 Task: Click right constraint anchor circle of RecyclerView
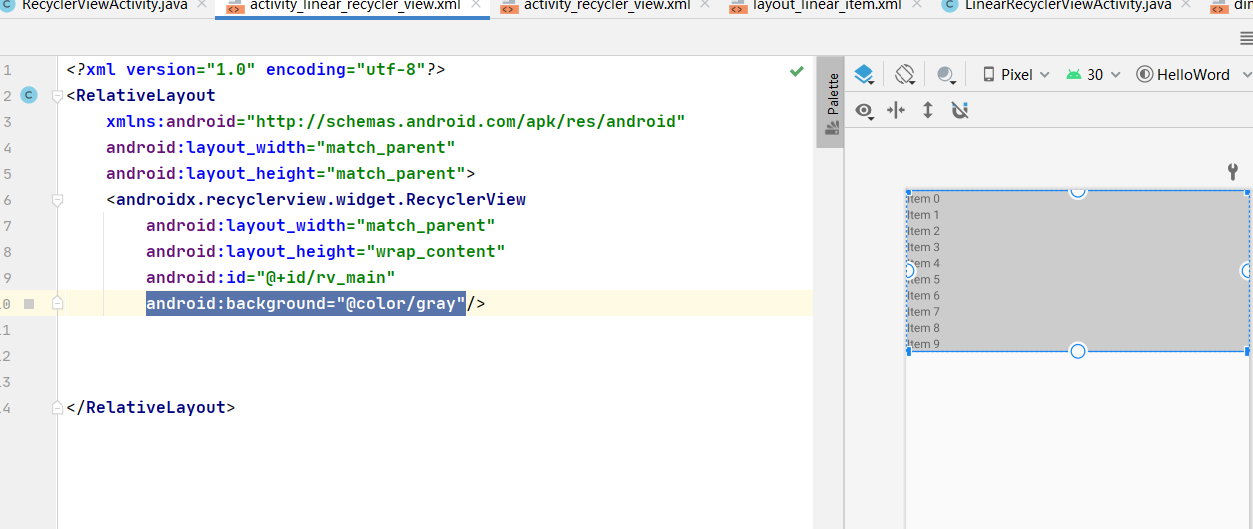tap(1247, 271)
